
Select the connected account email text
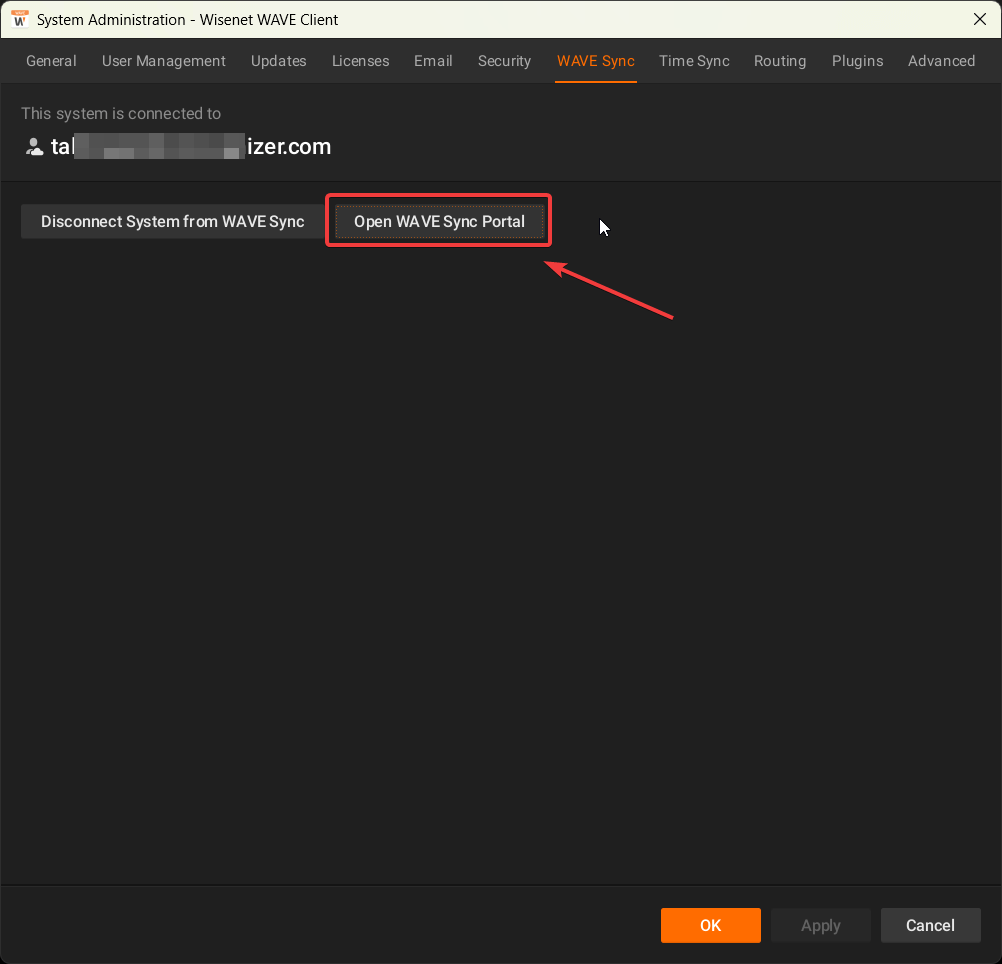(x=191, y=146)
